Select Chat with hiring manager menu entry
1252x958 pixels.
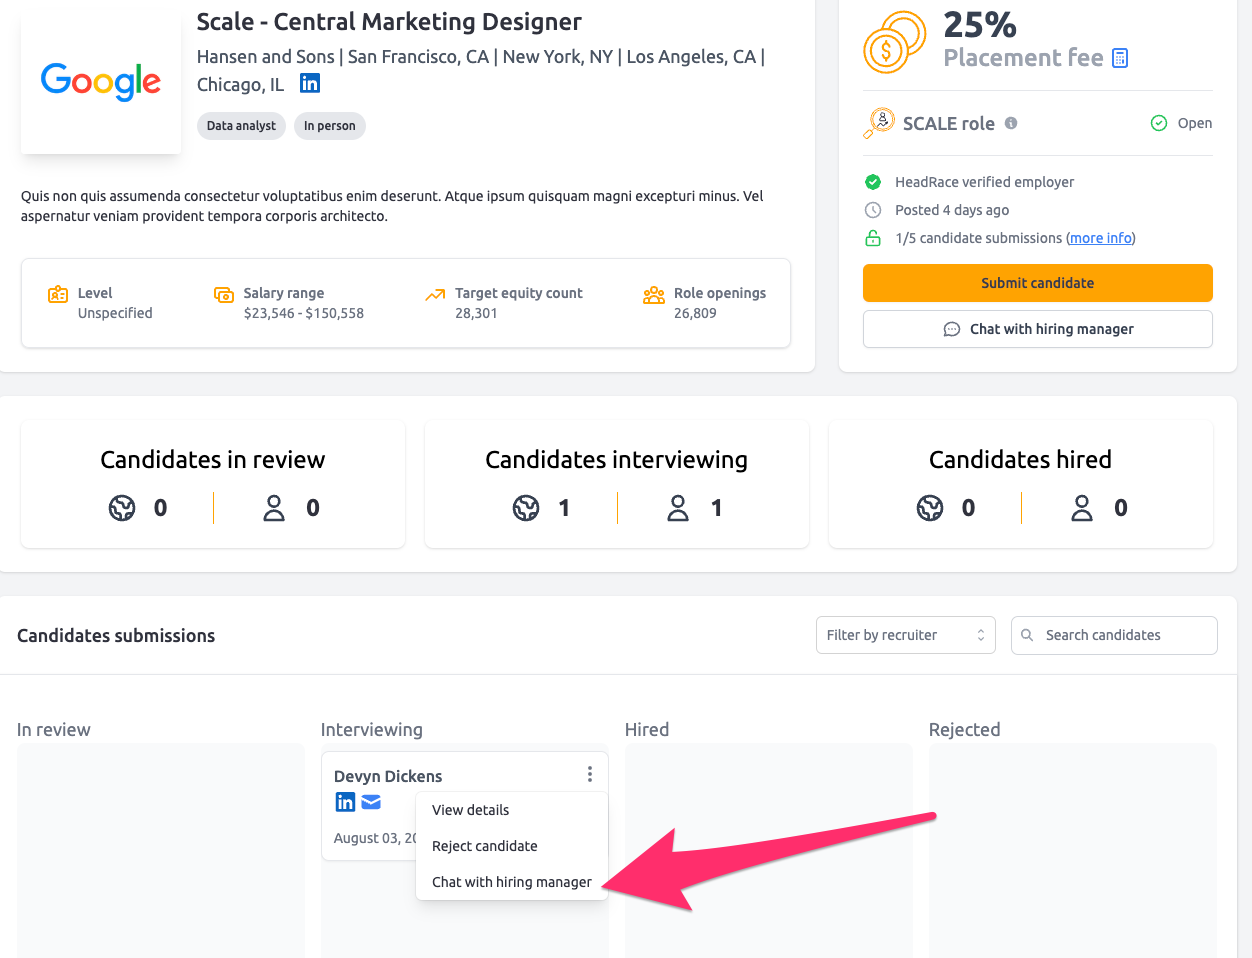point(511,882)
